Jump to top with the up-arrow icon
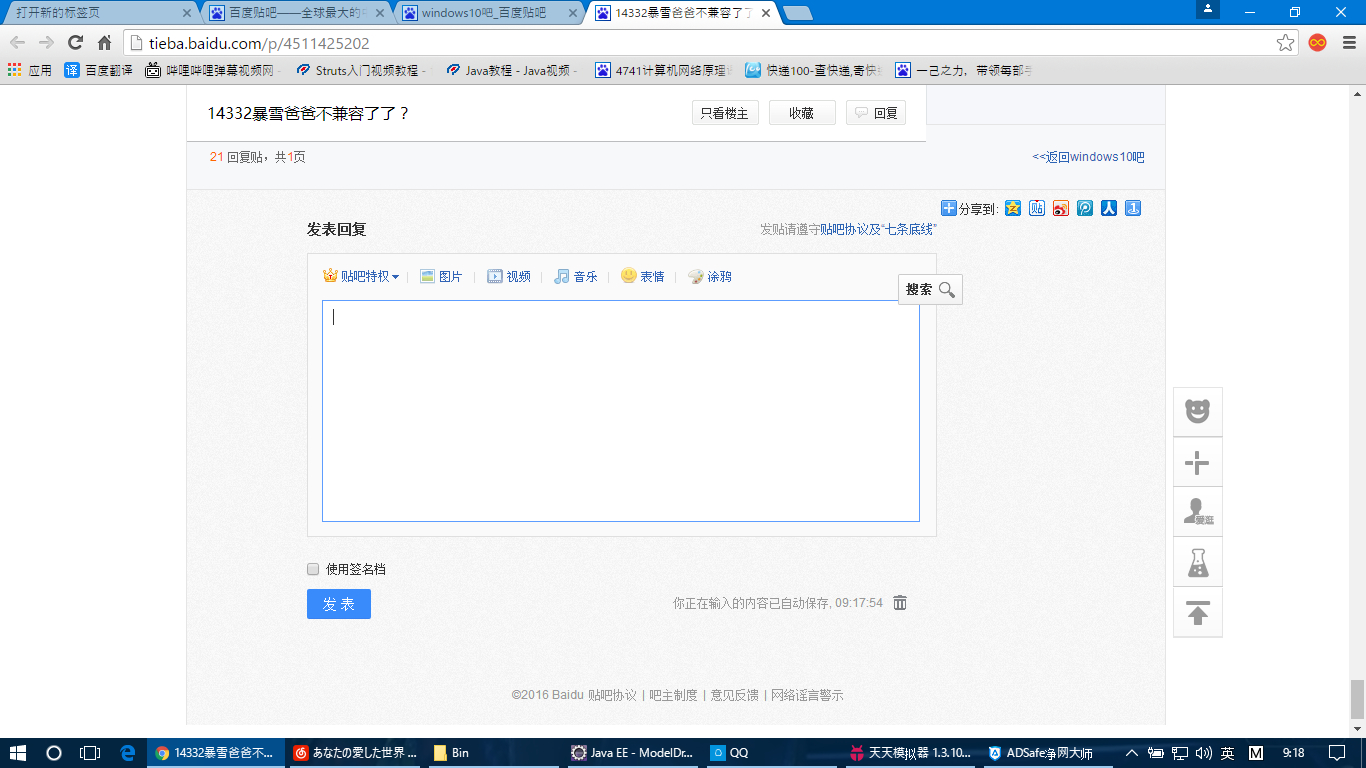This screenshot has width=1366, height=768. [1197, 612]
